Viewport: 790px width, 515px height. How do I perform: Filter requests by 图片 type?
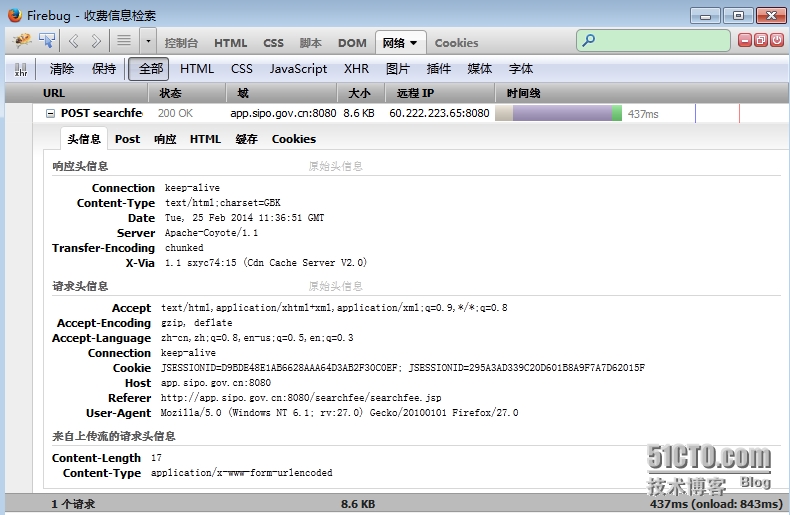pyautogui.click(x=398, y=69)
